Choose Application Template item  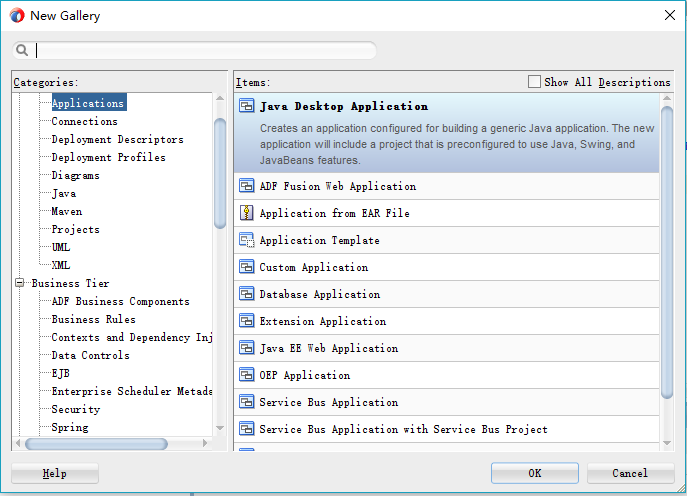(x=446, y=240)
